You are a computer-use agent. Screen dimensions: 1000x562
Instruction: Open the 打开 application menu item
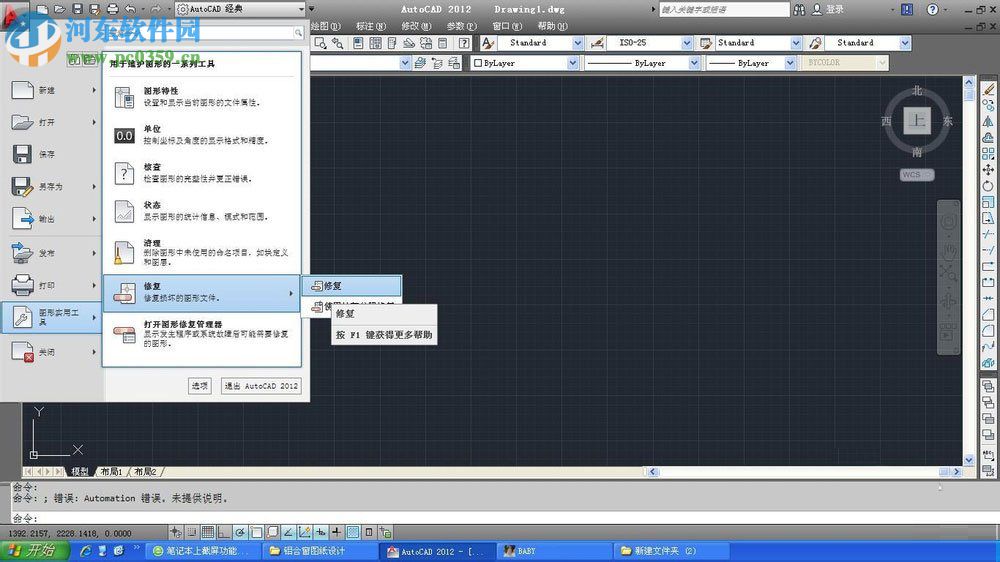pos(52,122)
